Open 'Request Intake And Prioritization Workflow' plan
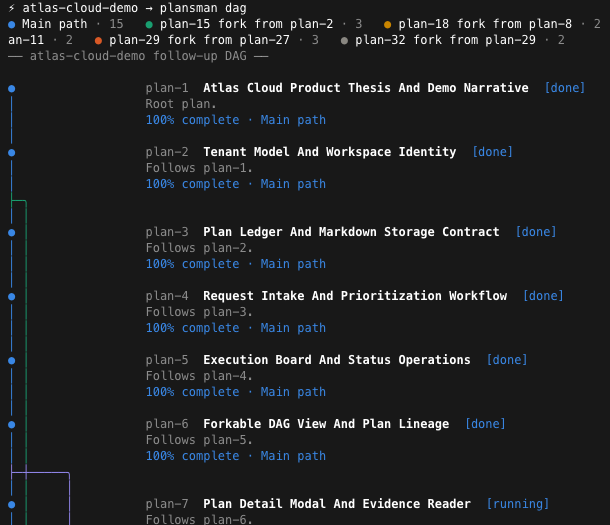 tap(355, 296)
